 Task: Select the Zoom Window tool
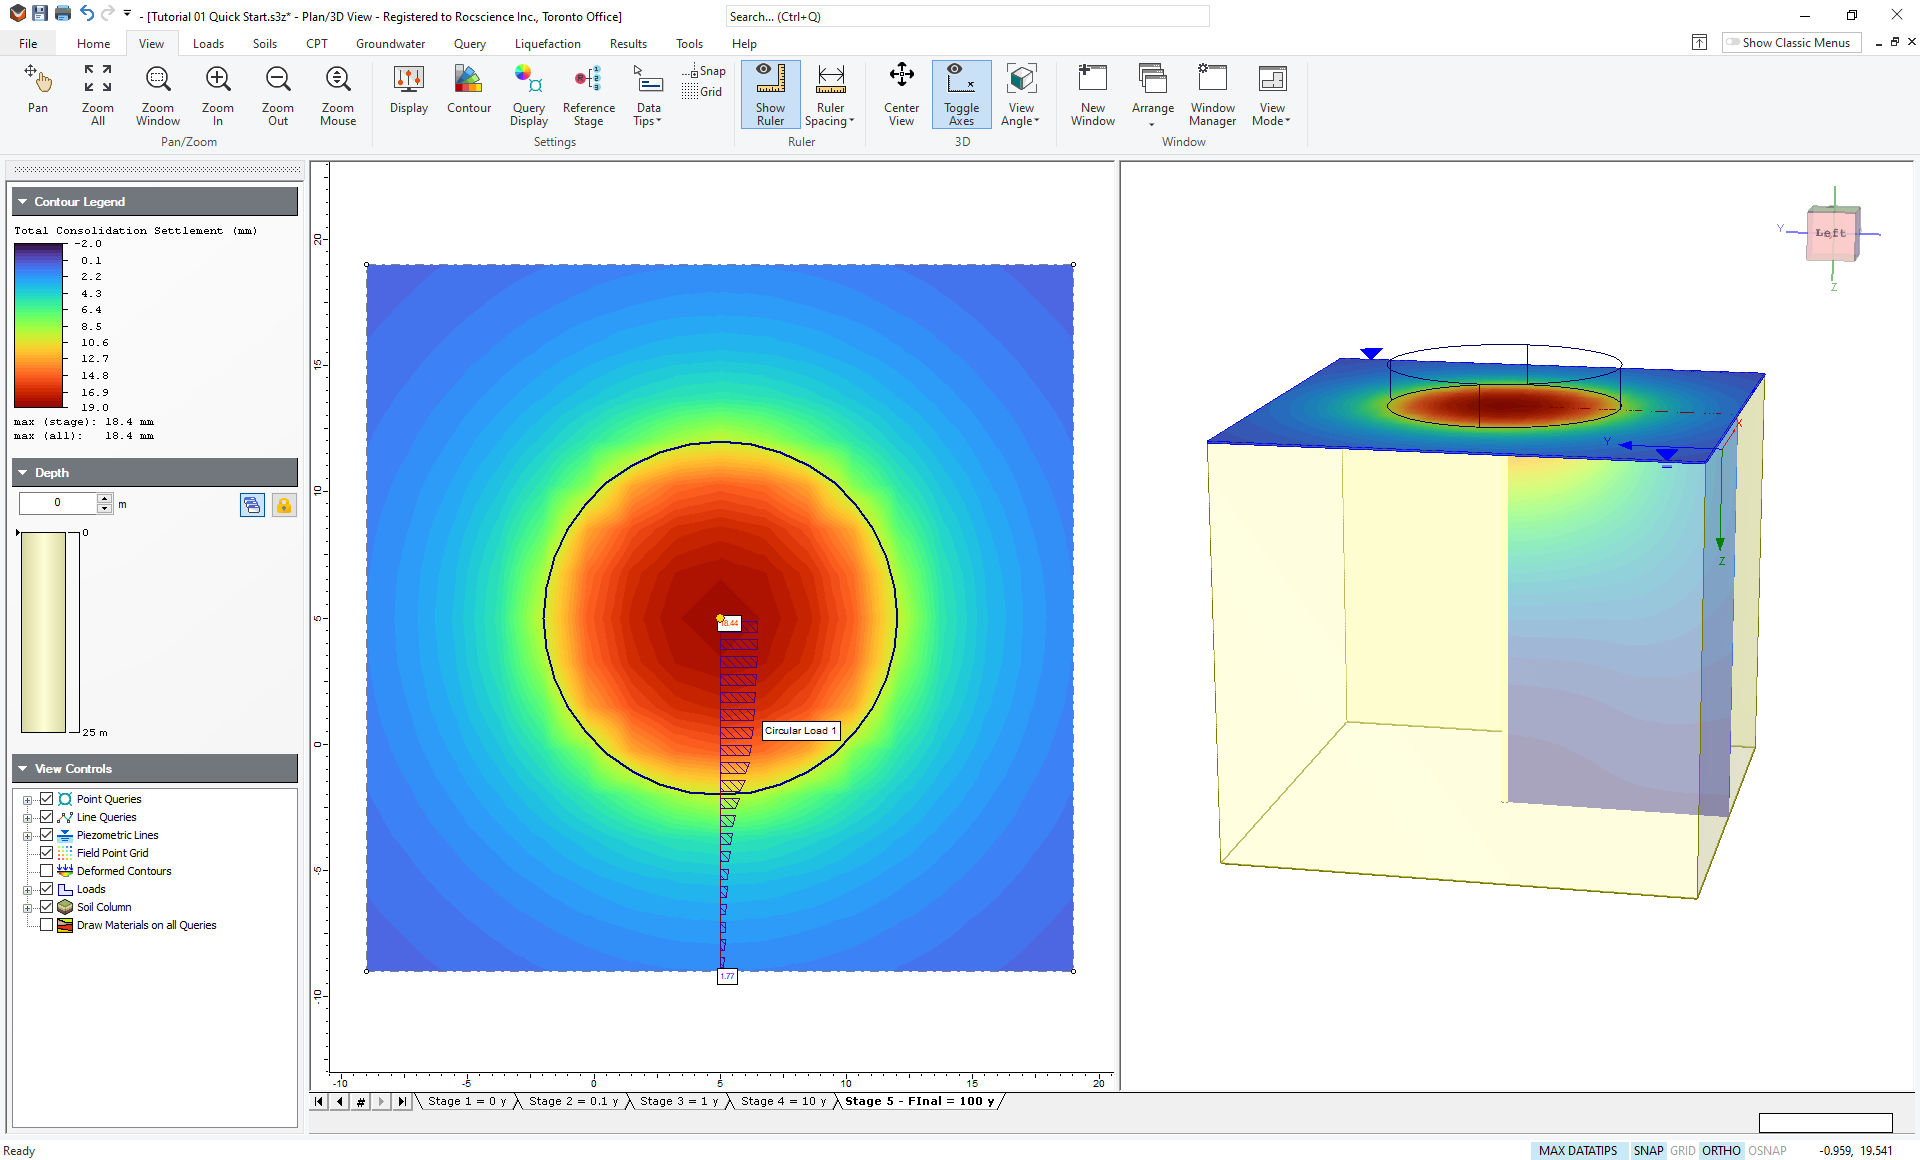point(158,94)
